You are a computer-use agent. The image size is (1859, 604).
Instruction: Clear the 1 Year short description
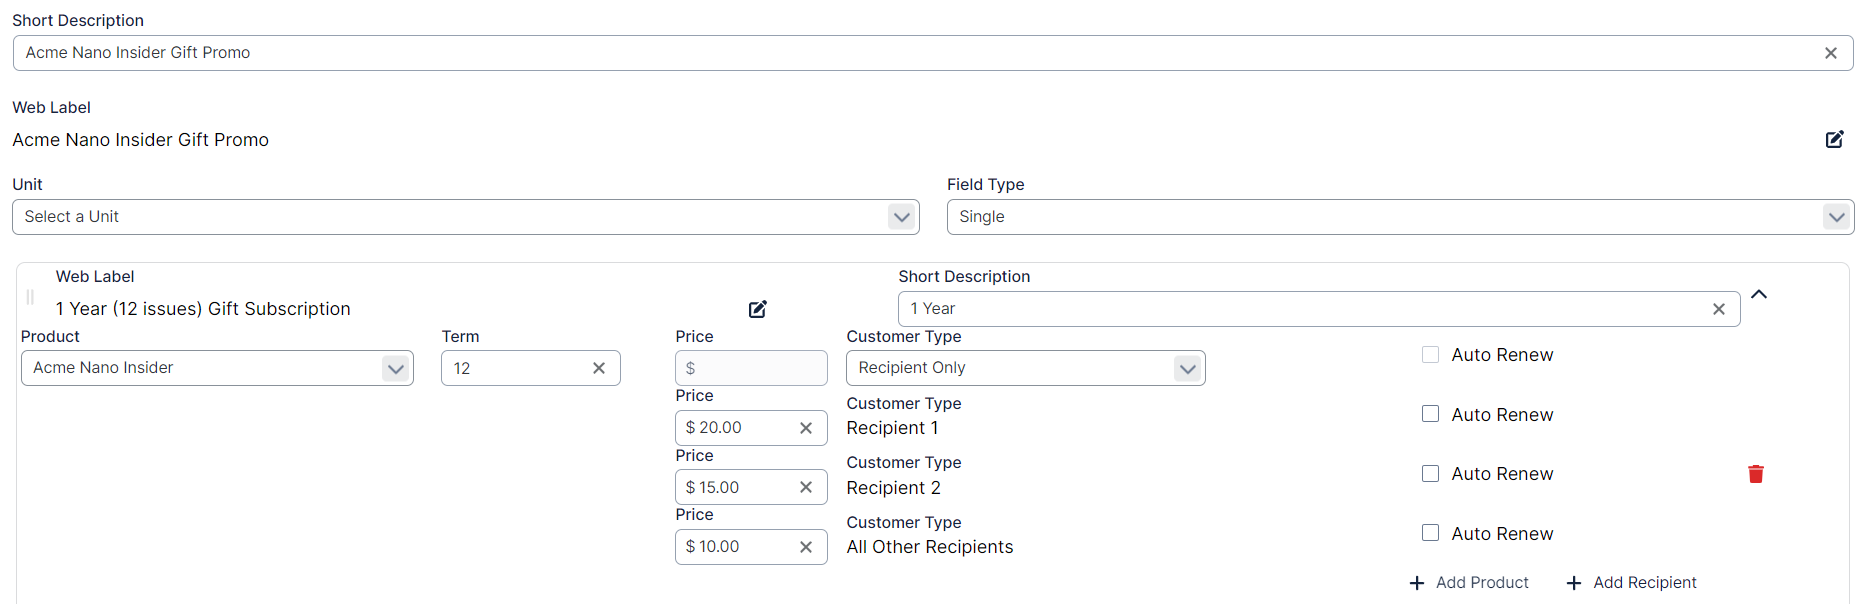pos(1718,309)
